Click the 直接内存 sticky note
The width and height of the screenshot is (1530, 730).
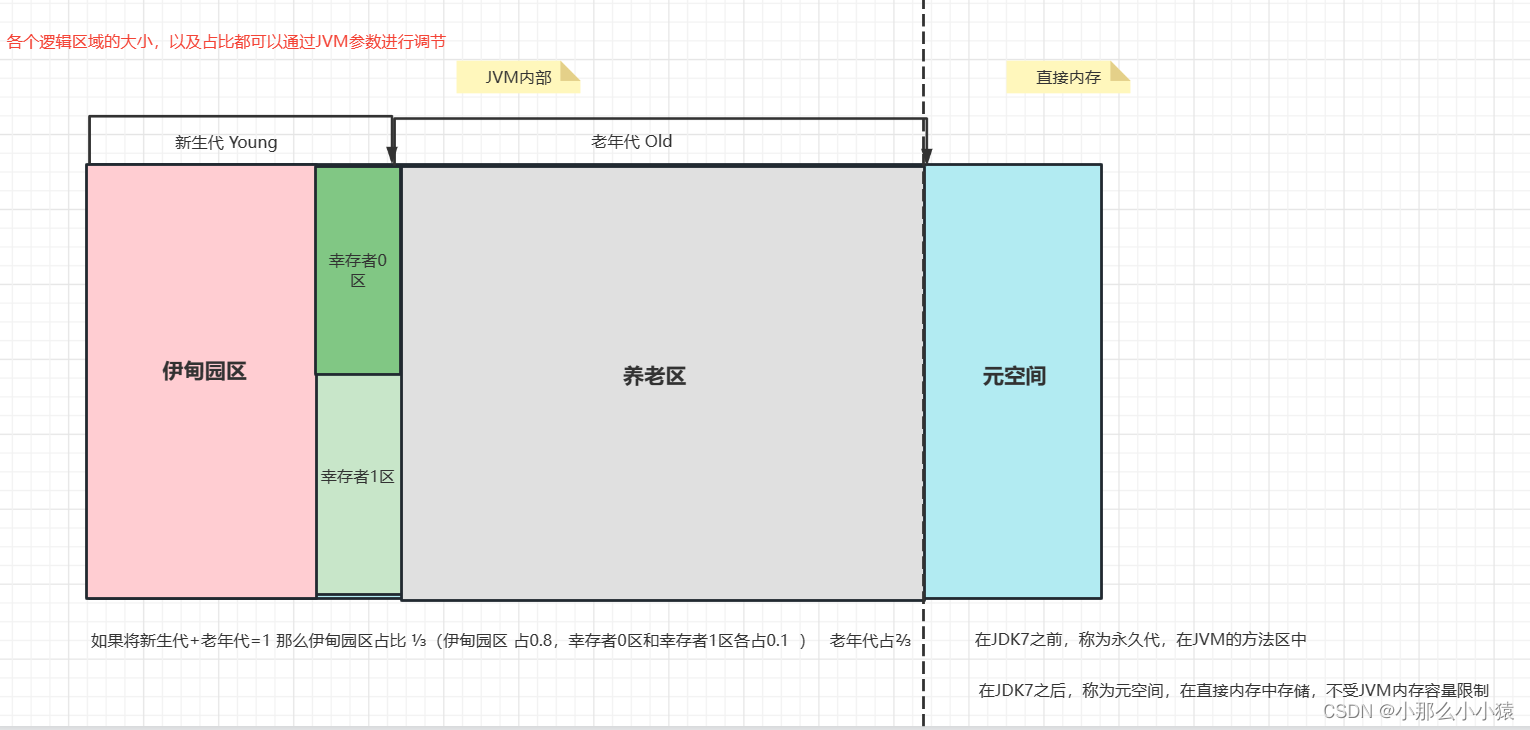tap(1068, 77)
